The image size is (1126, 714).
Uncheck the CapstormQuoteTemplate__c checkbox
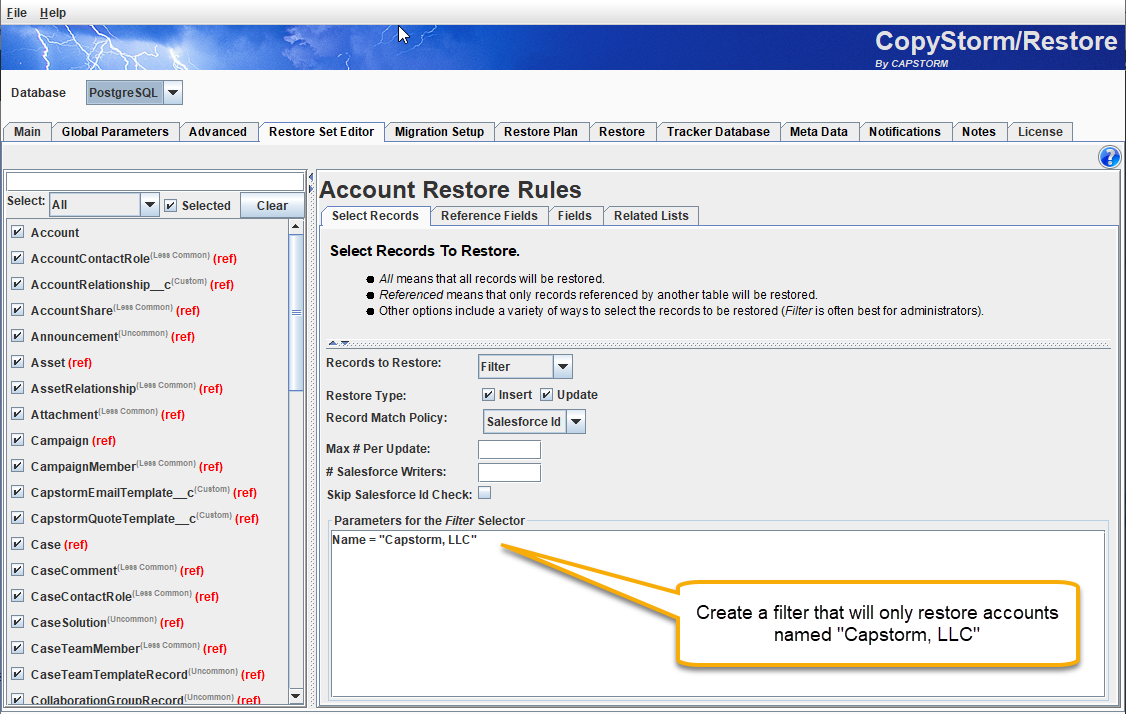click(x=18, y=518)
